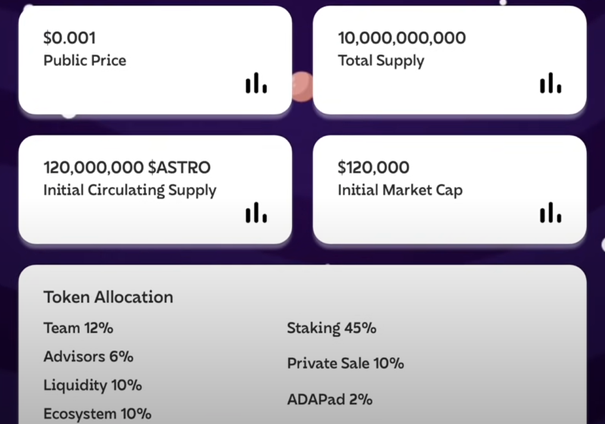Select the Advisors 6% allocation entry

[88, 356]
